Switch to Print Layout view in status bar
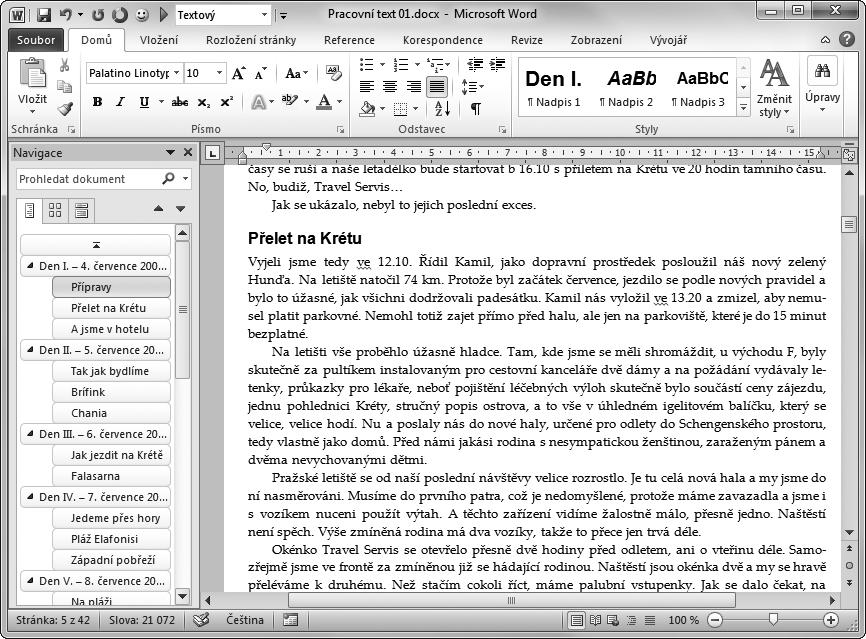The image size is (866, 639). [577, 620]
